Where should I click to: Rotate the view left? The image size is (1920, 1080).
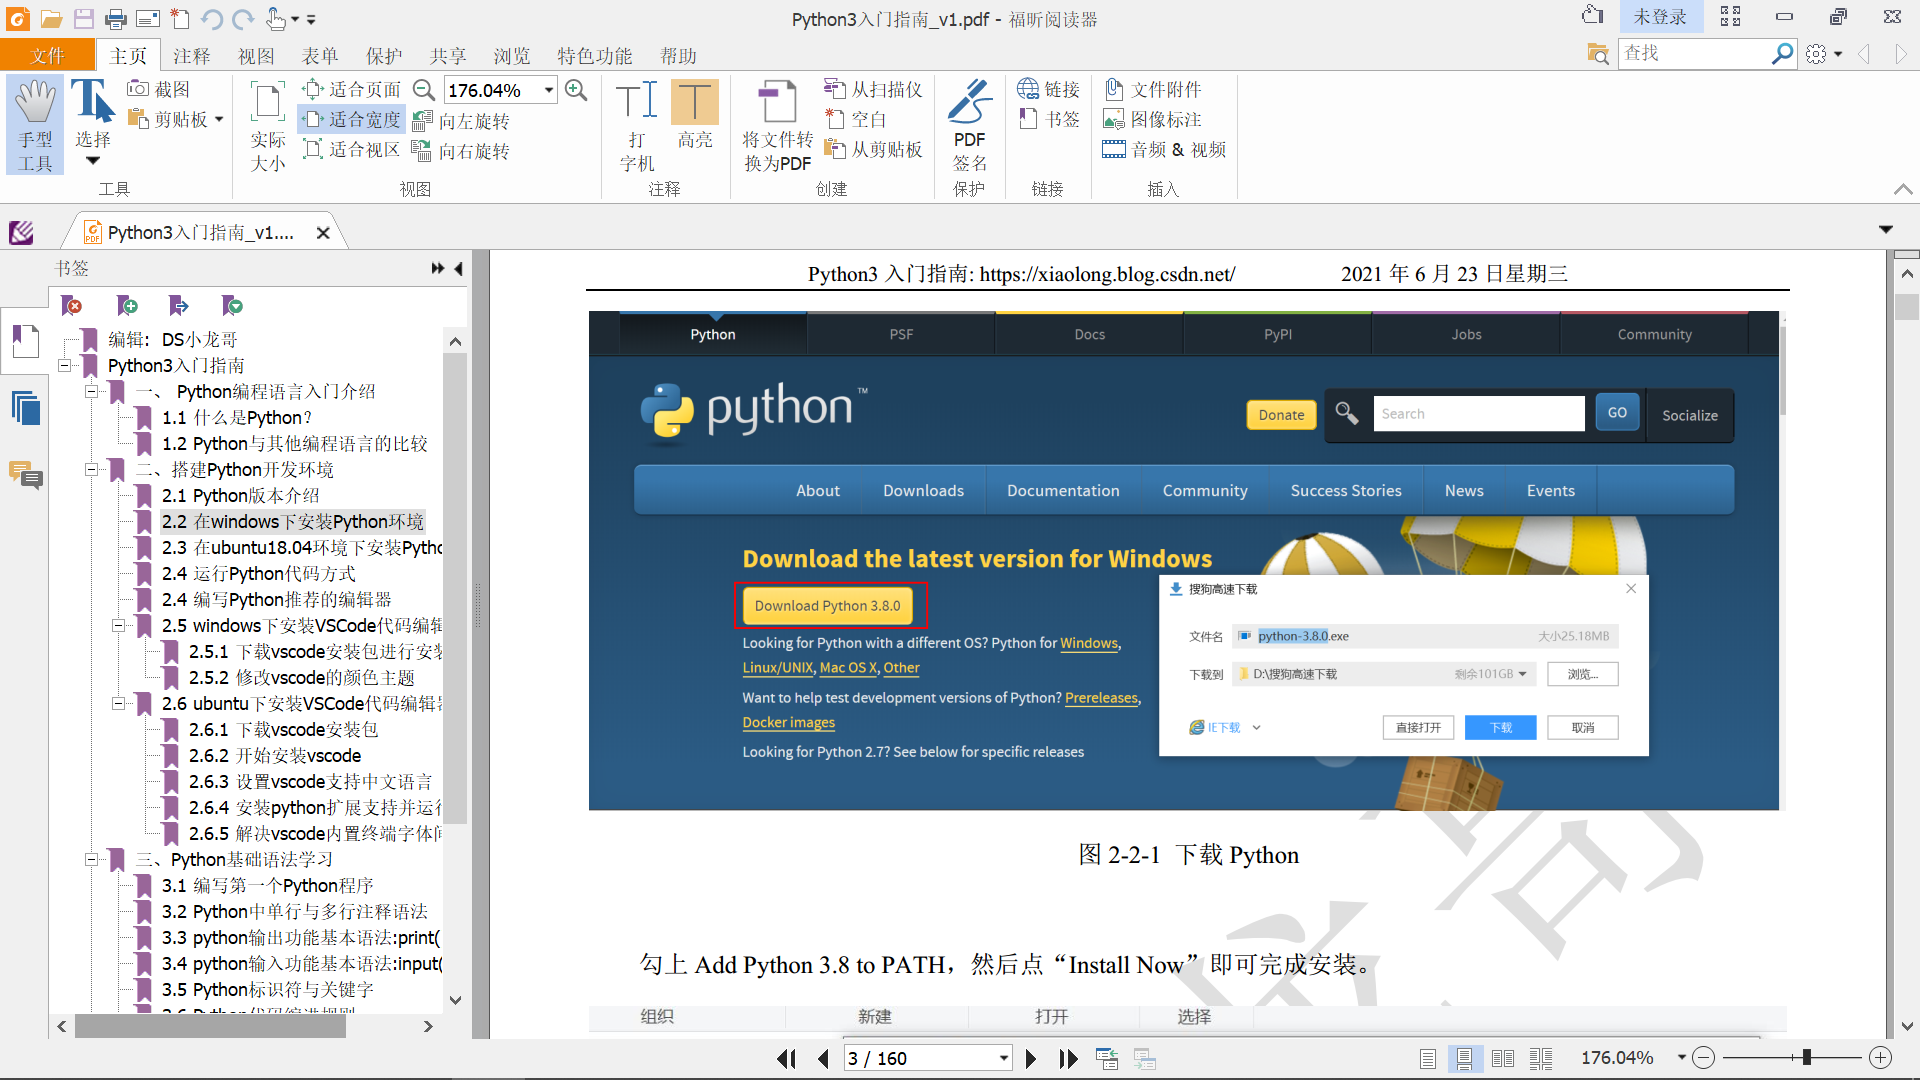[462, 121]
